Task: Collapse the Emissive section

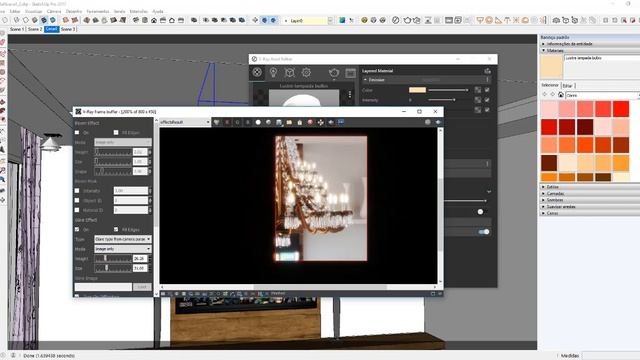Action: point(365,80)
